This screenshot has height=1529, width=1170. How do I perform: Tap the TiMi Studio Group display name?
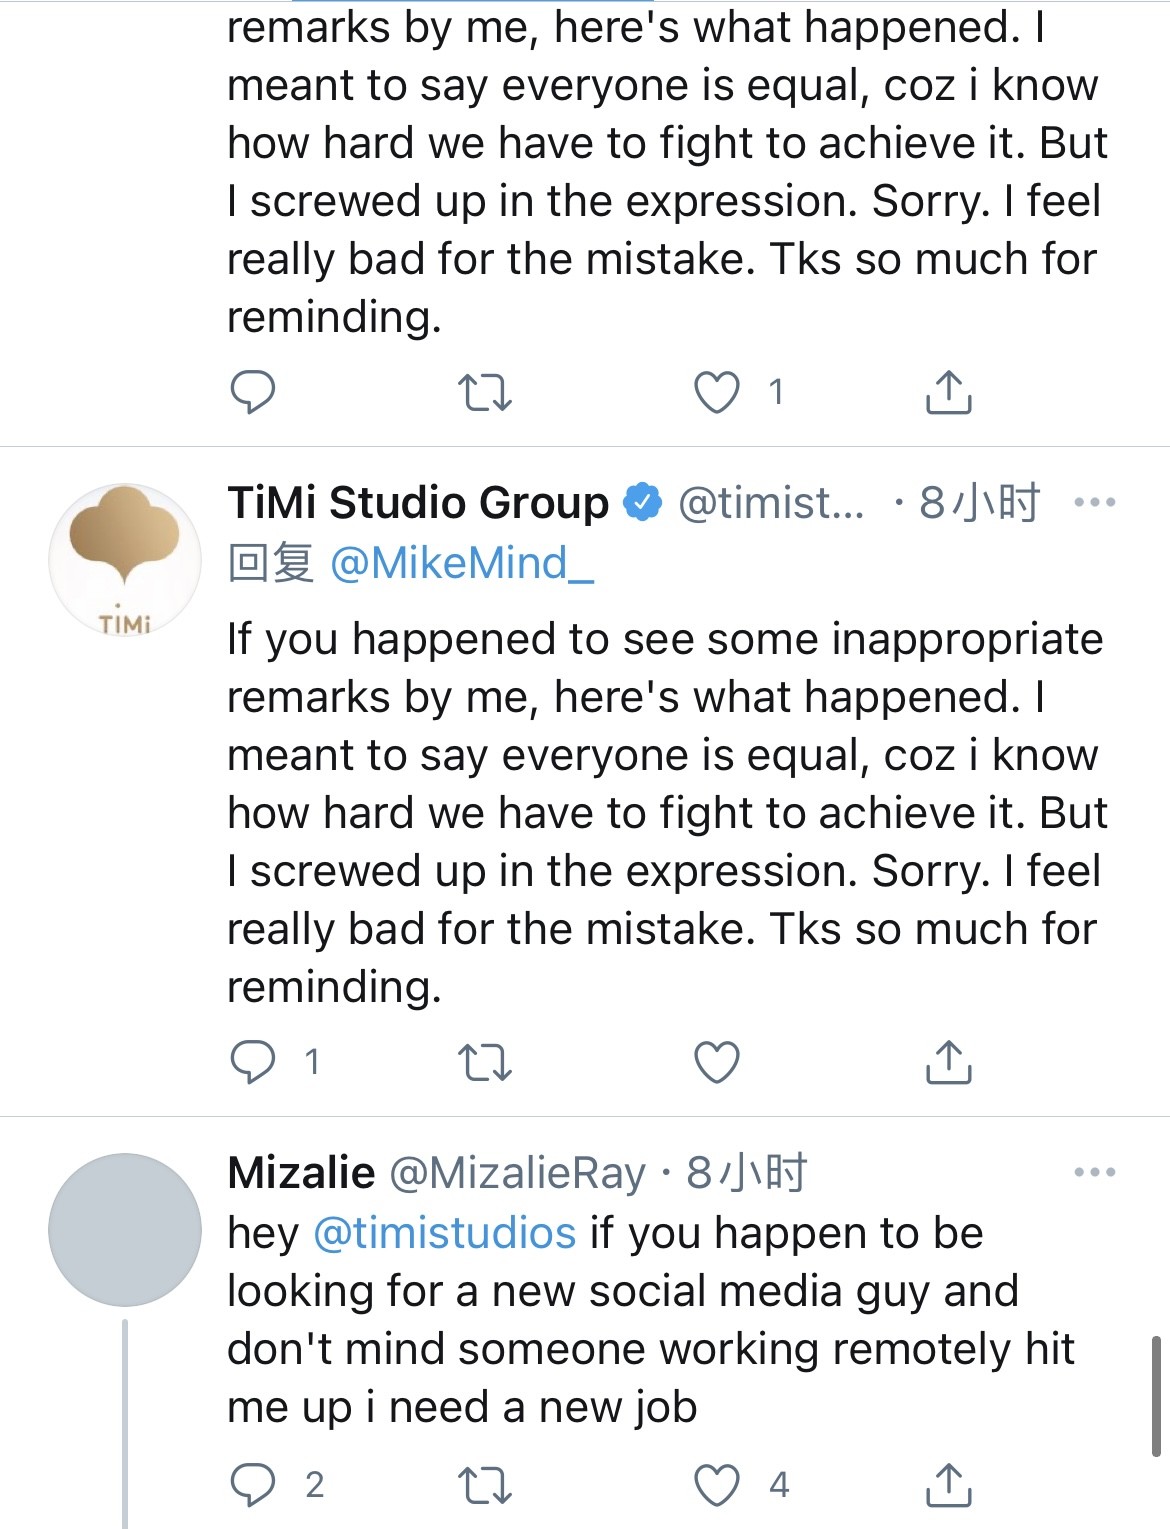click(x=418, y=502)
